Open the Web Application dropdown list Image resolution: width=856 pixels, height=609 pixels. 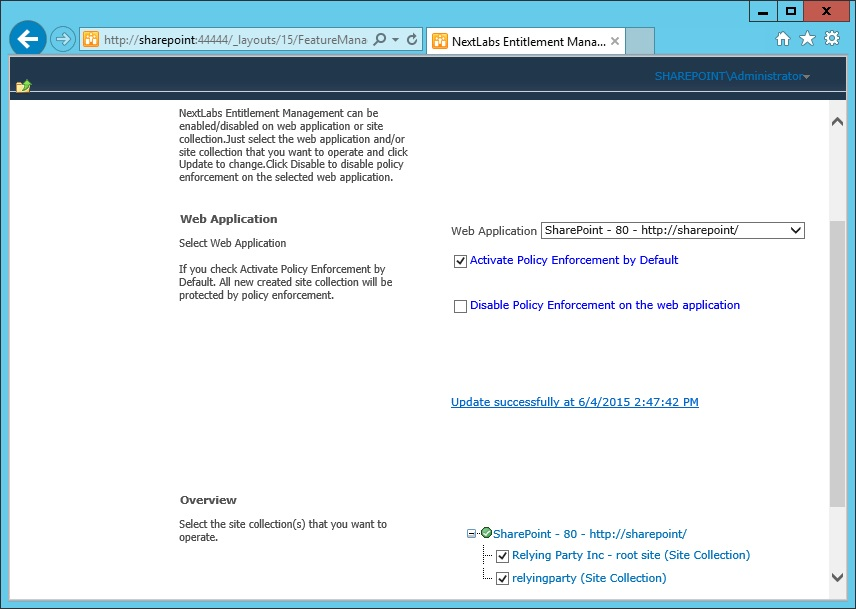click(x=673, y=230)
